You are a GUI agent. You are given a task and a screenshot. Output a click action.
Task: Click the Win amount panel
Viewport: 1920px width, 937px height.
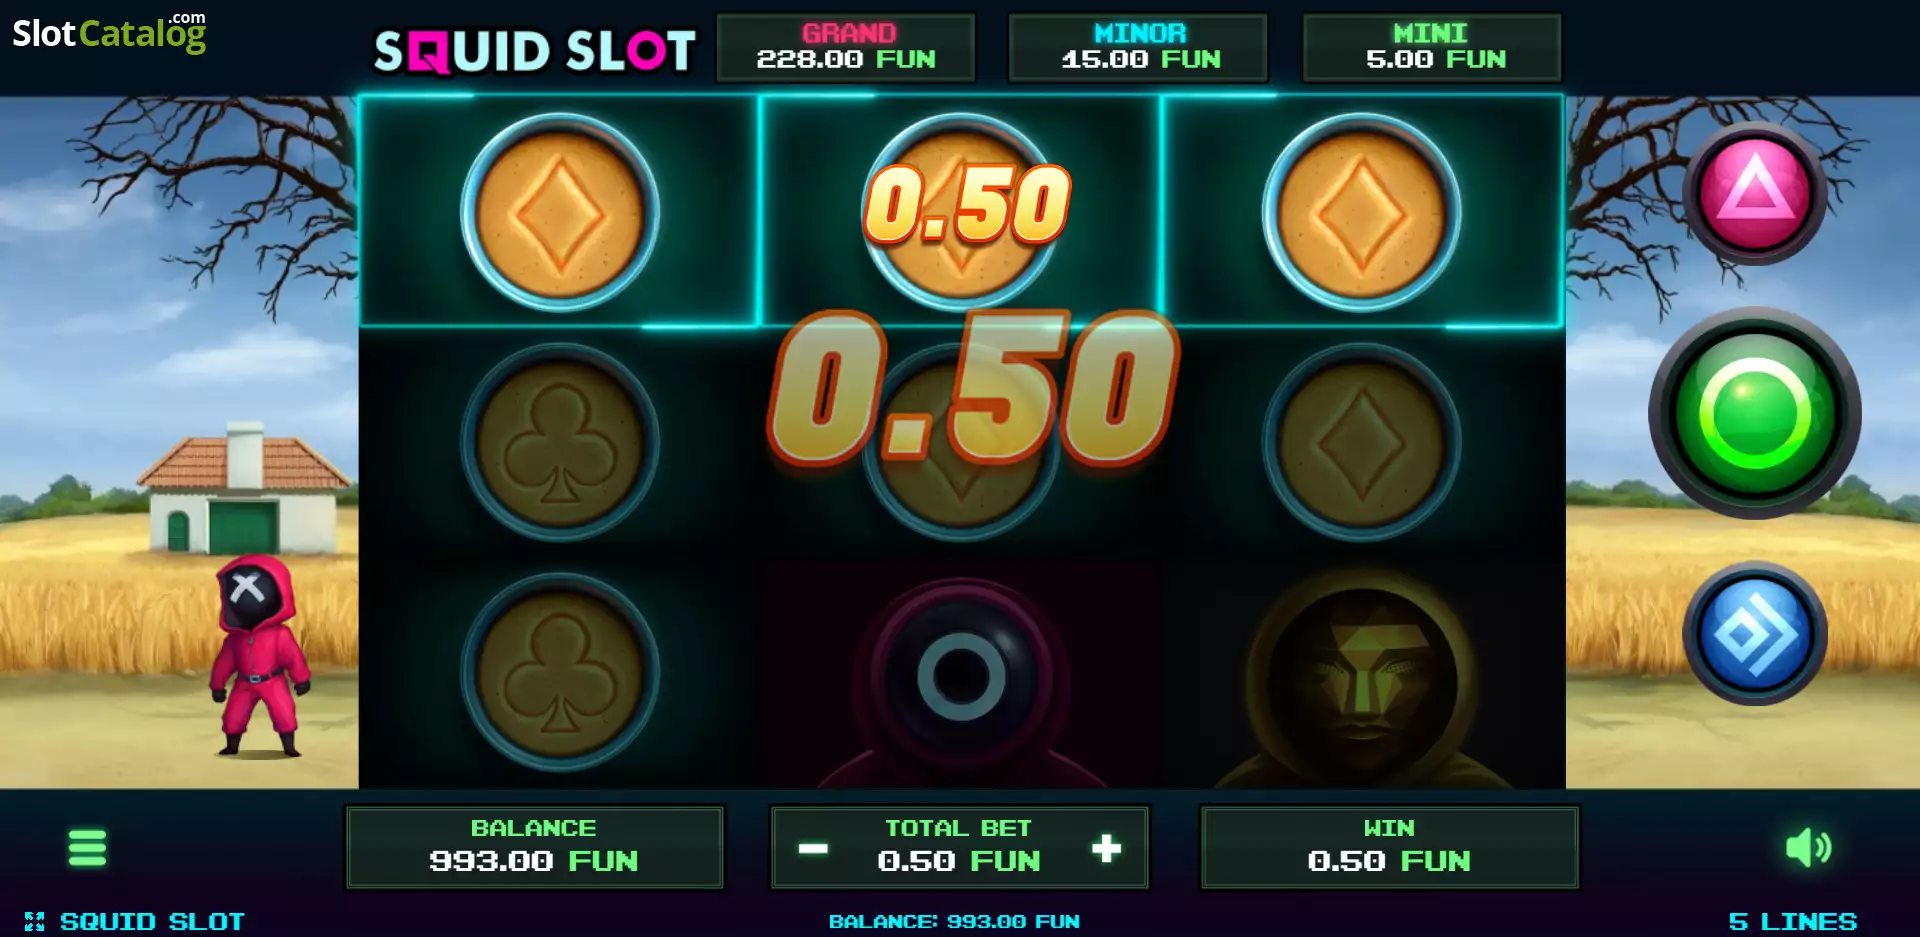(x=1389, y=847)
